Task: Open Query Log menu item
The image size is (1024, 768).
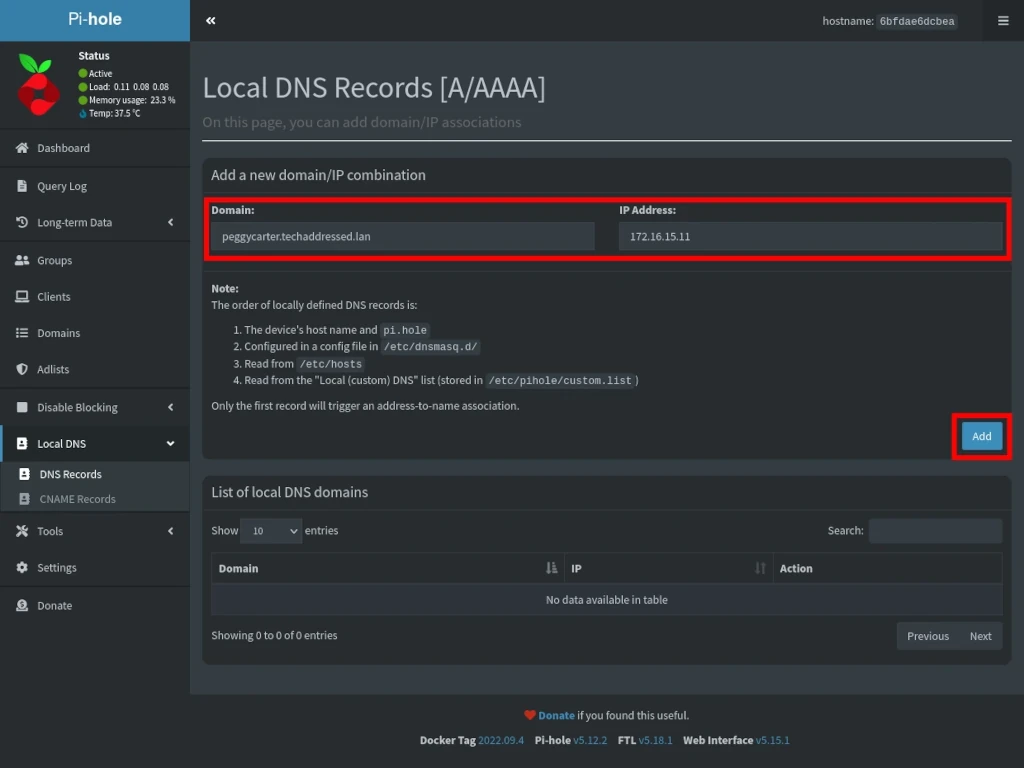Action: 95,186
